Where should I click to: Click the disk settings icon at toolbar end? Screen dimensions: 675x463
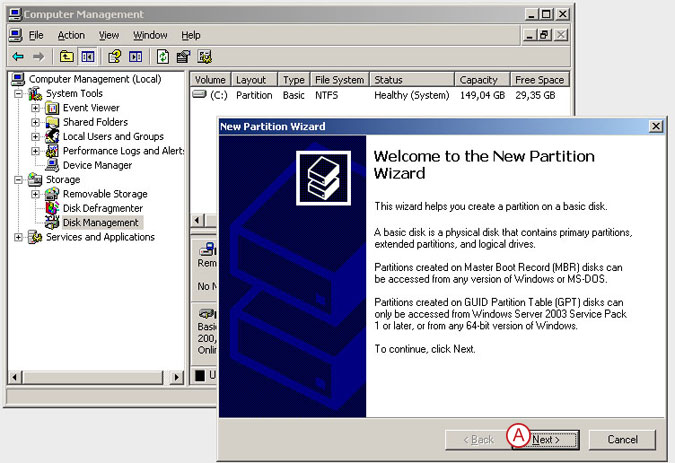(204, 56)
